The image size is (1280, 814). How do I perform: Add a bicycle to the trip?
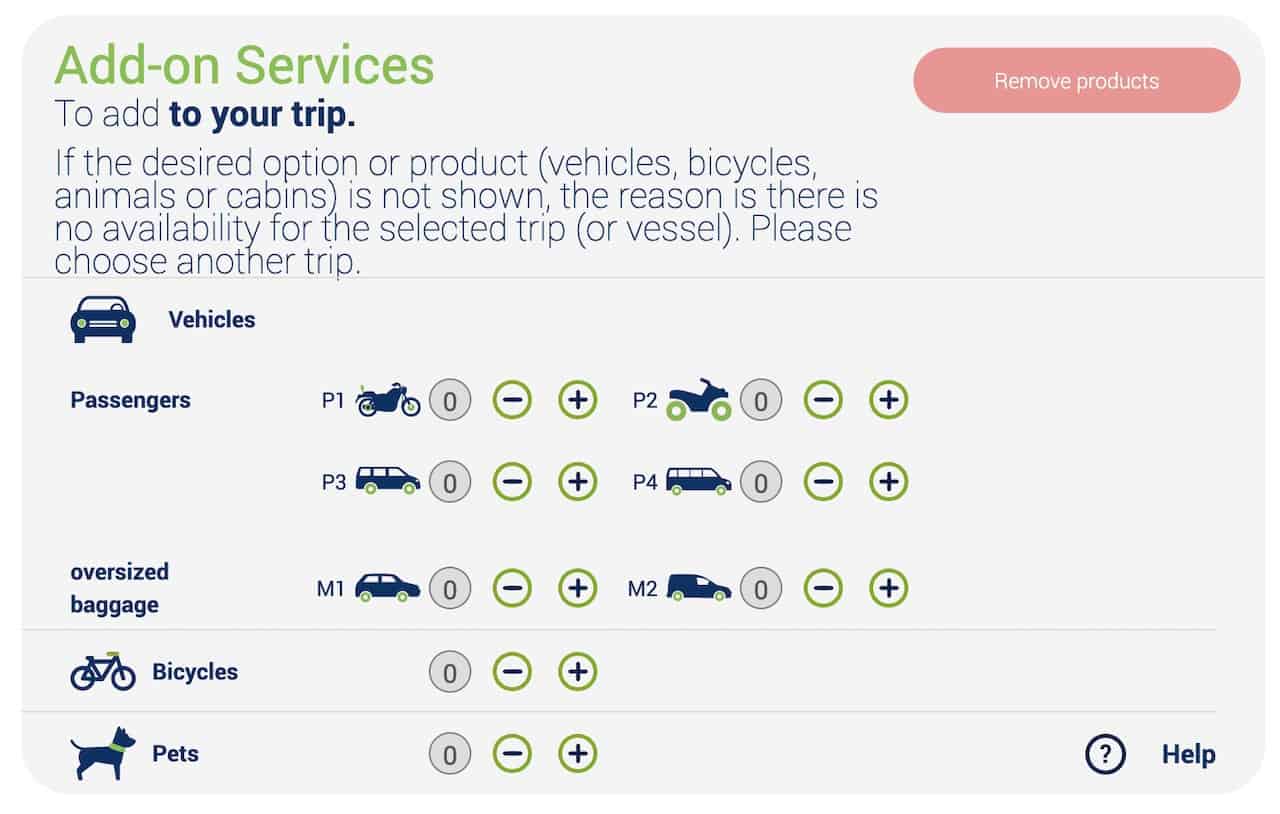[x=577, y=671]
